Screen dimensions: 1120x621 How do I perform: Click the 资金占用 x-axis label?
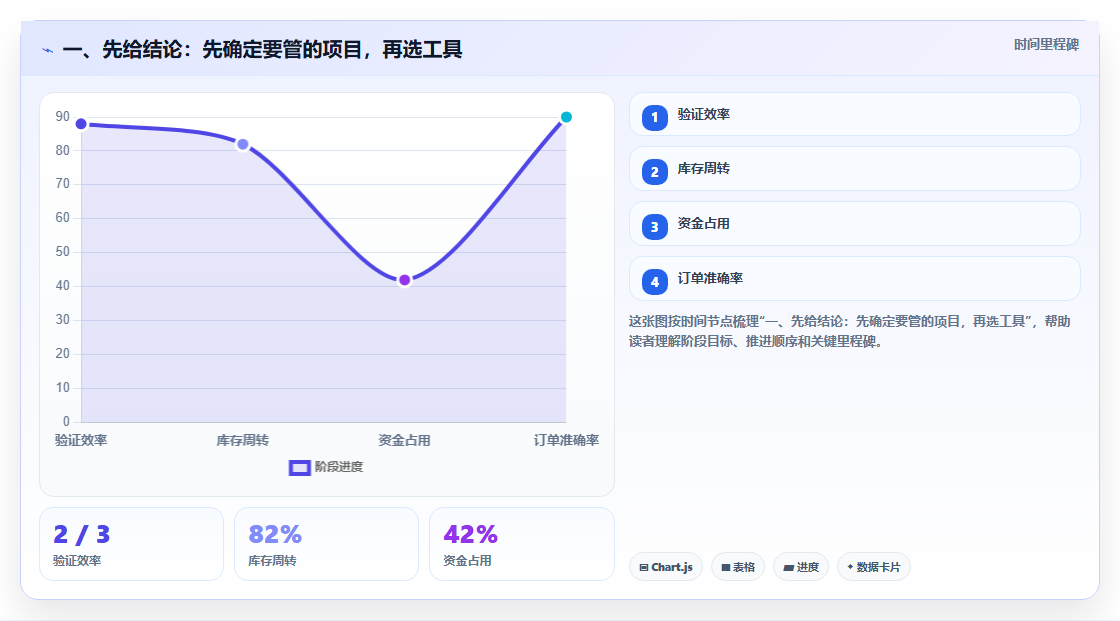(404, 440)
